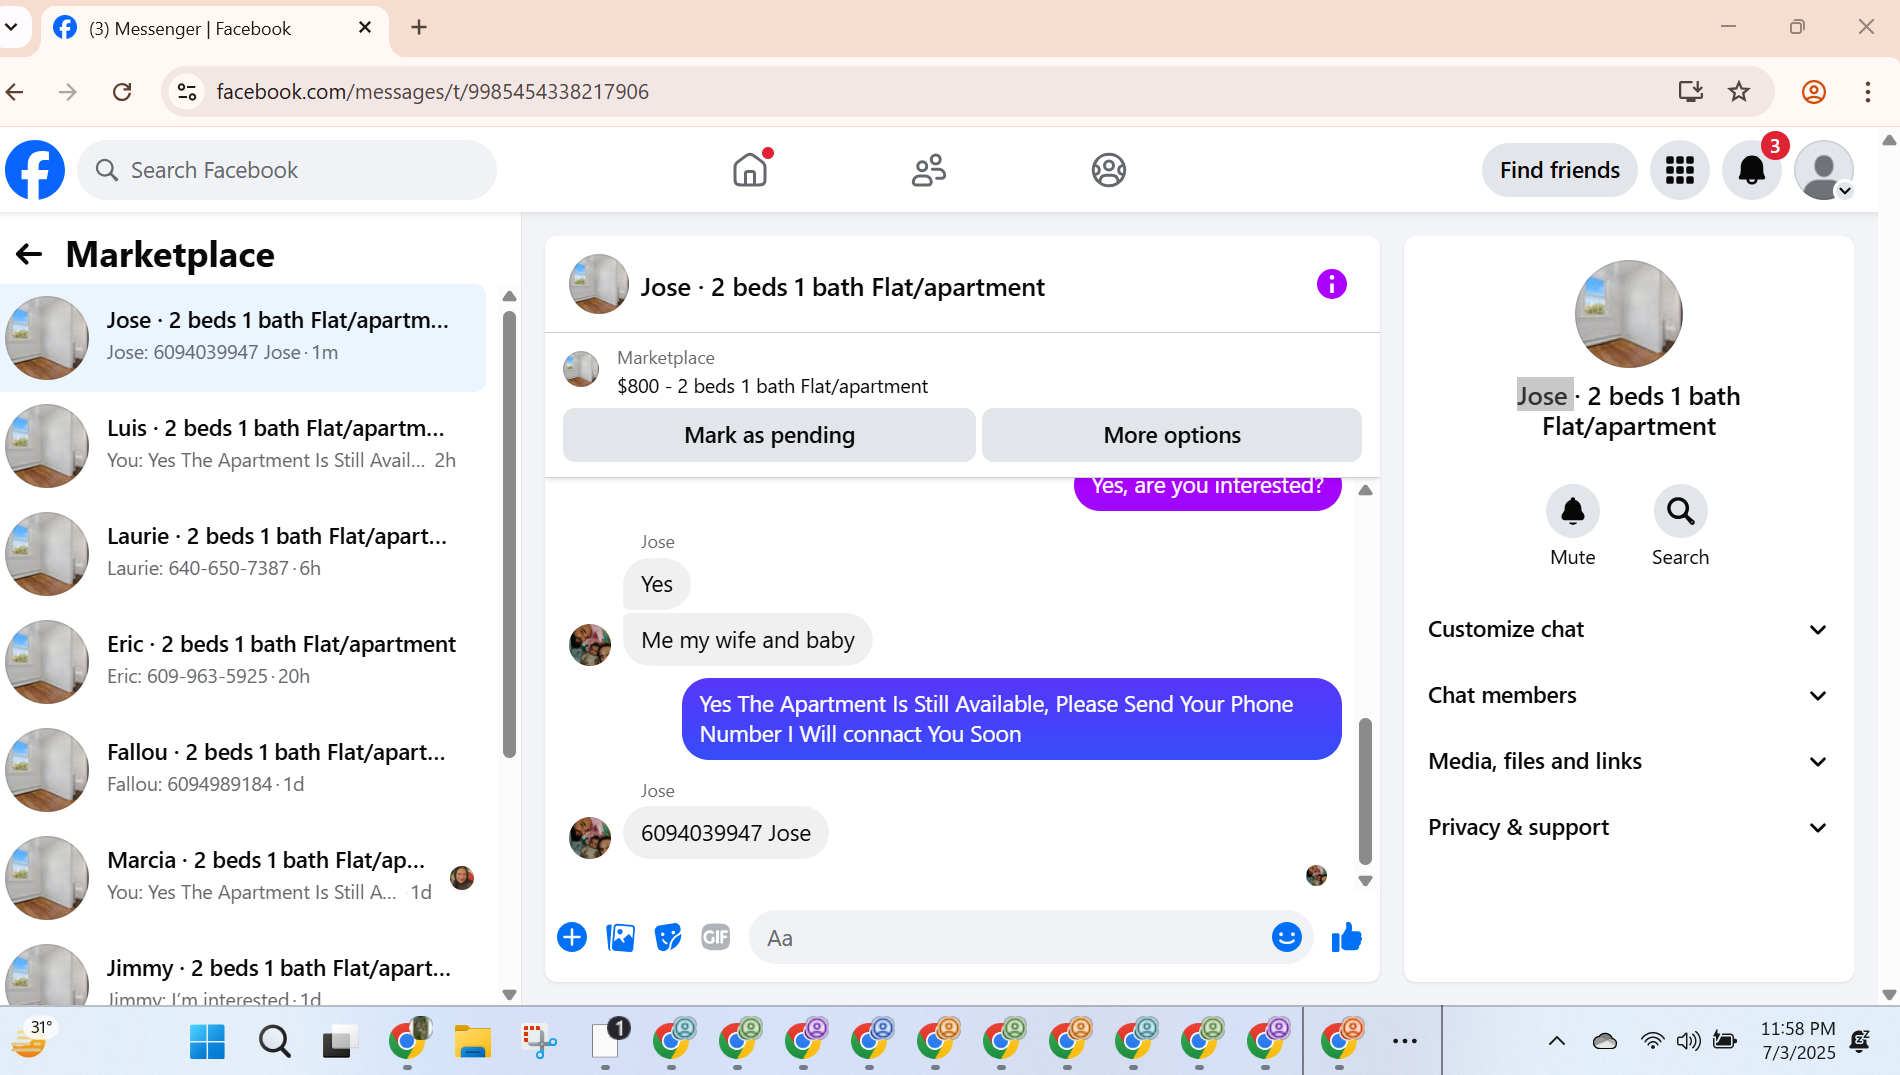Screen dimensions: 1900x1075
Task: Open Windows taskbar search
Action: pos(274,1042)
